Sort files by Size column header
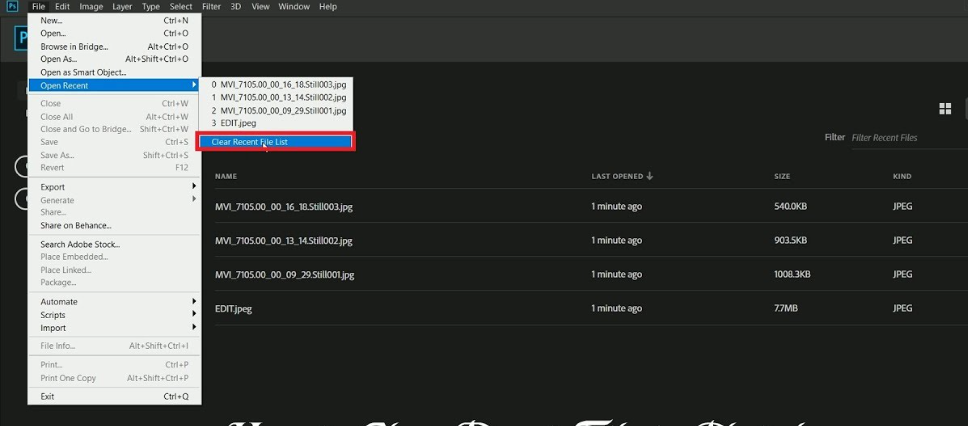The image size is (968, 426). pyautogui.click(x=781, y=177)
